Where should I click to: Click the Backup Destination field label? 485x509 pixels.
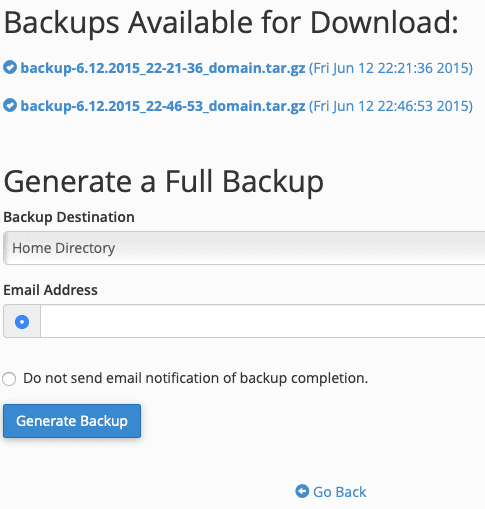(69, 217)
